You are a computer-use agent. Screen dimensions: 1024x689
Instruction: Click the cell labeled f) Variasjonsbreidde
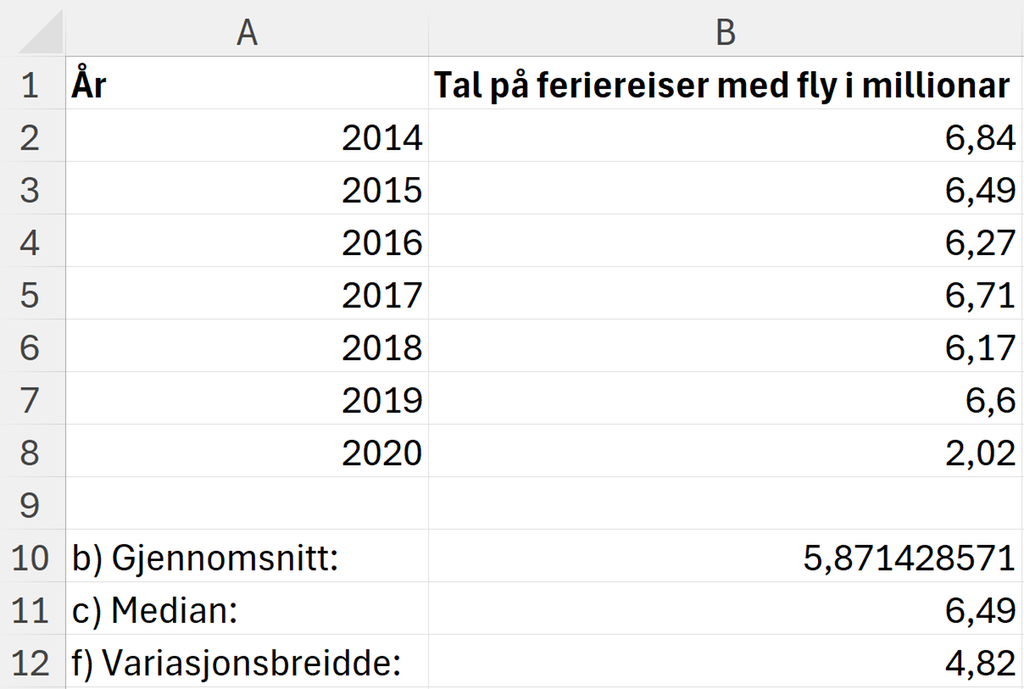pos(245,663)
